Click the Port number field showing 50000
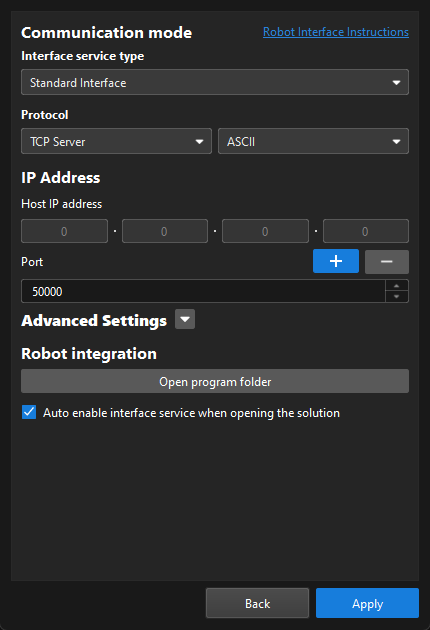The image size is (430, 630). pos(203,291)
